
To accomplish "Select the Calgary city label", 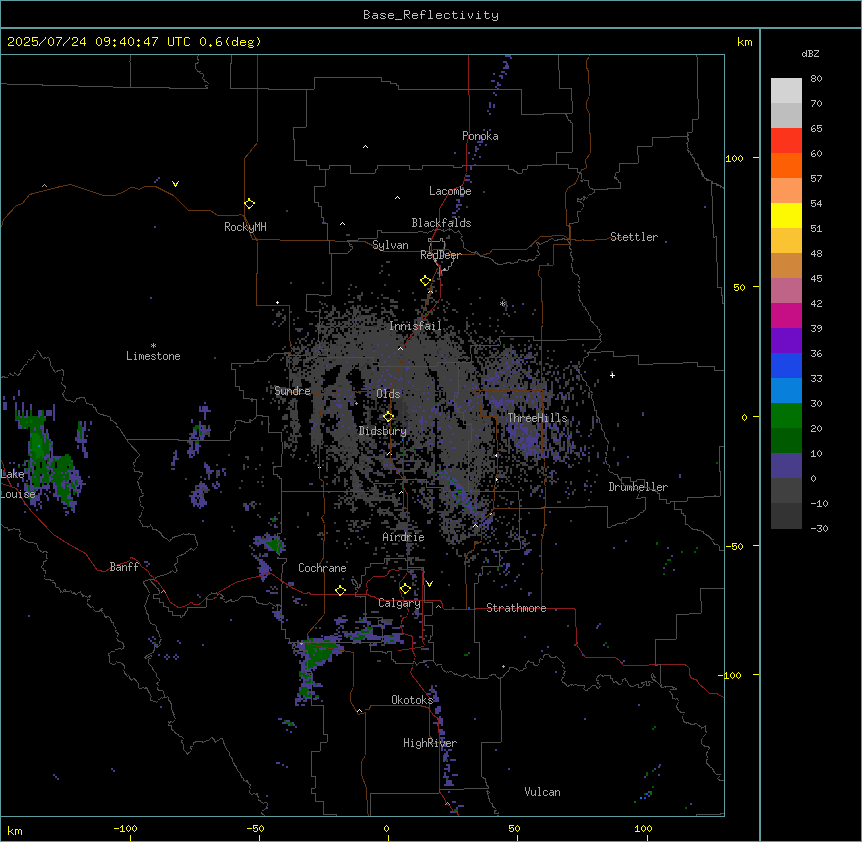I will [x=399, y=603].
